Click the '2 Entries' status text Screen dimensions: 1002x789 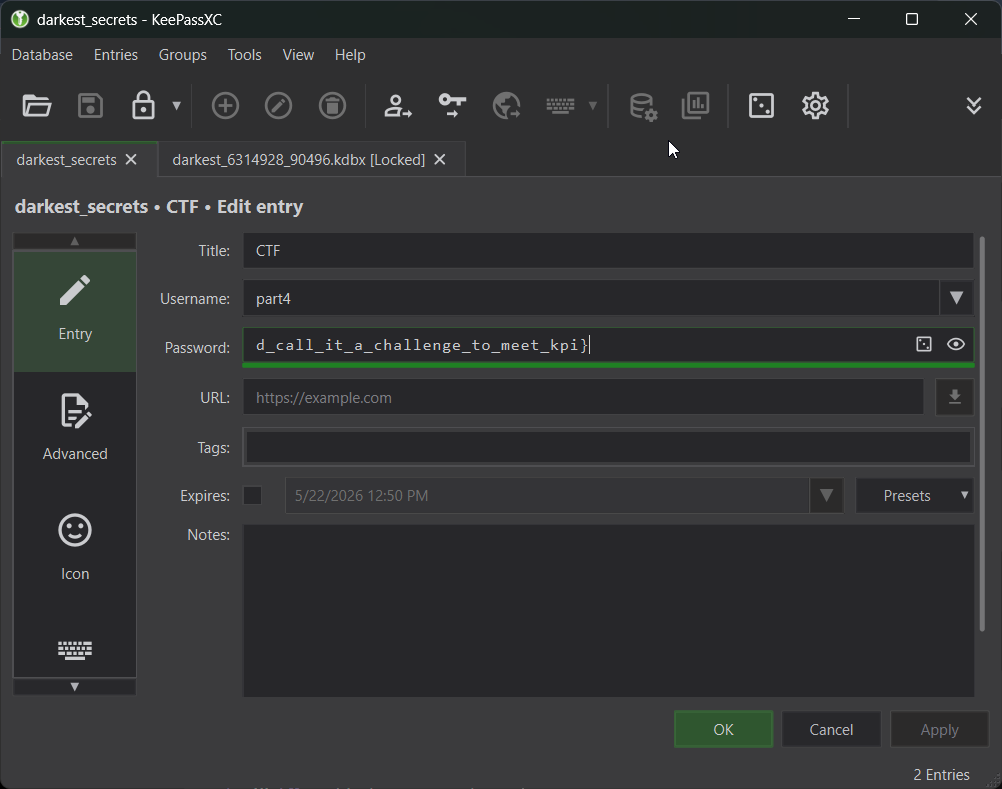click(941, 774)
